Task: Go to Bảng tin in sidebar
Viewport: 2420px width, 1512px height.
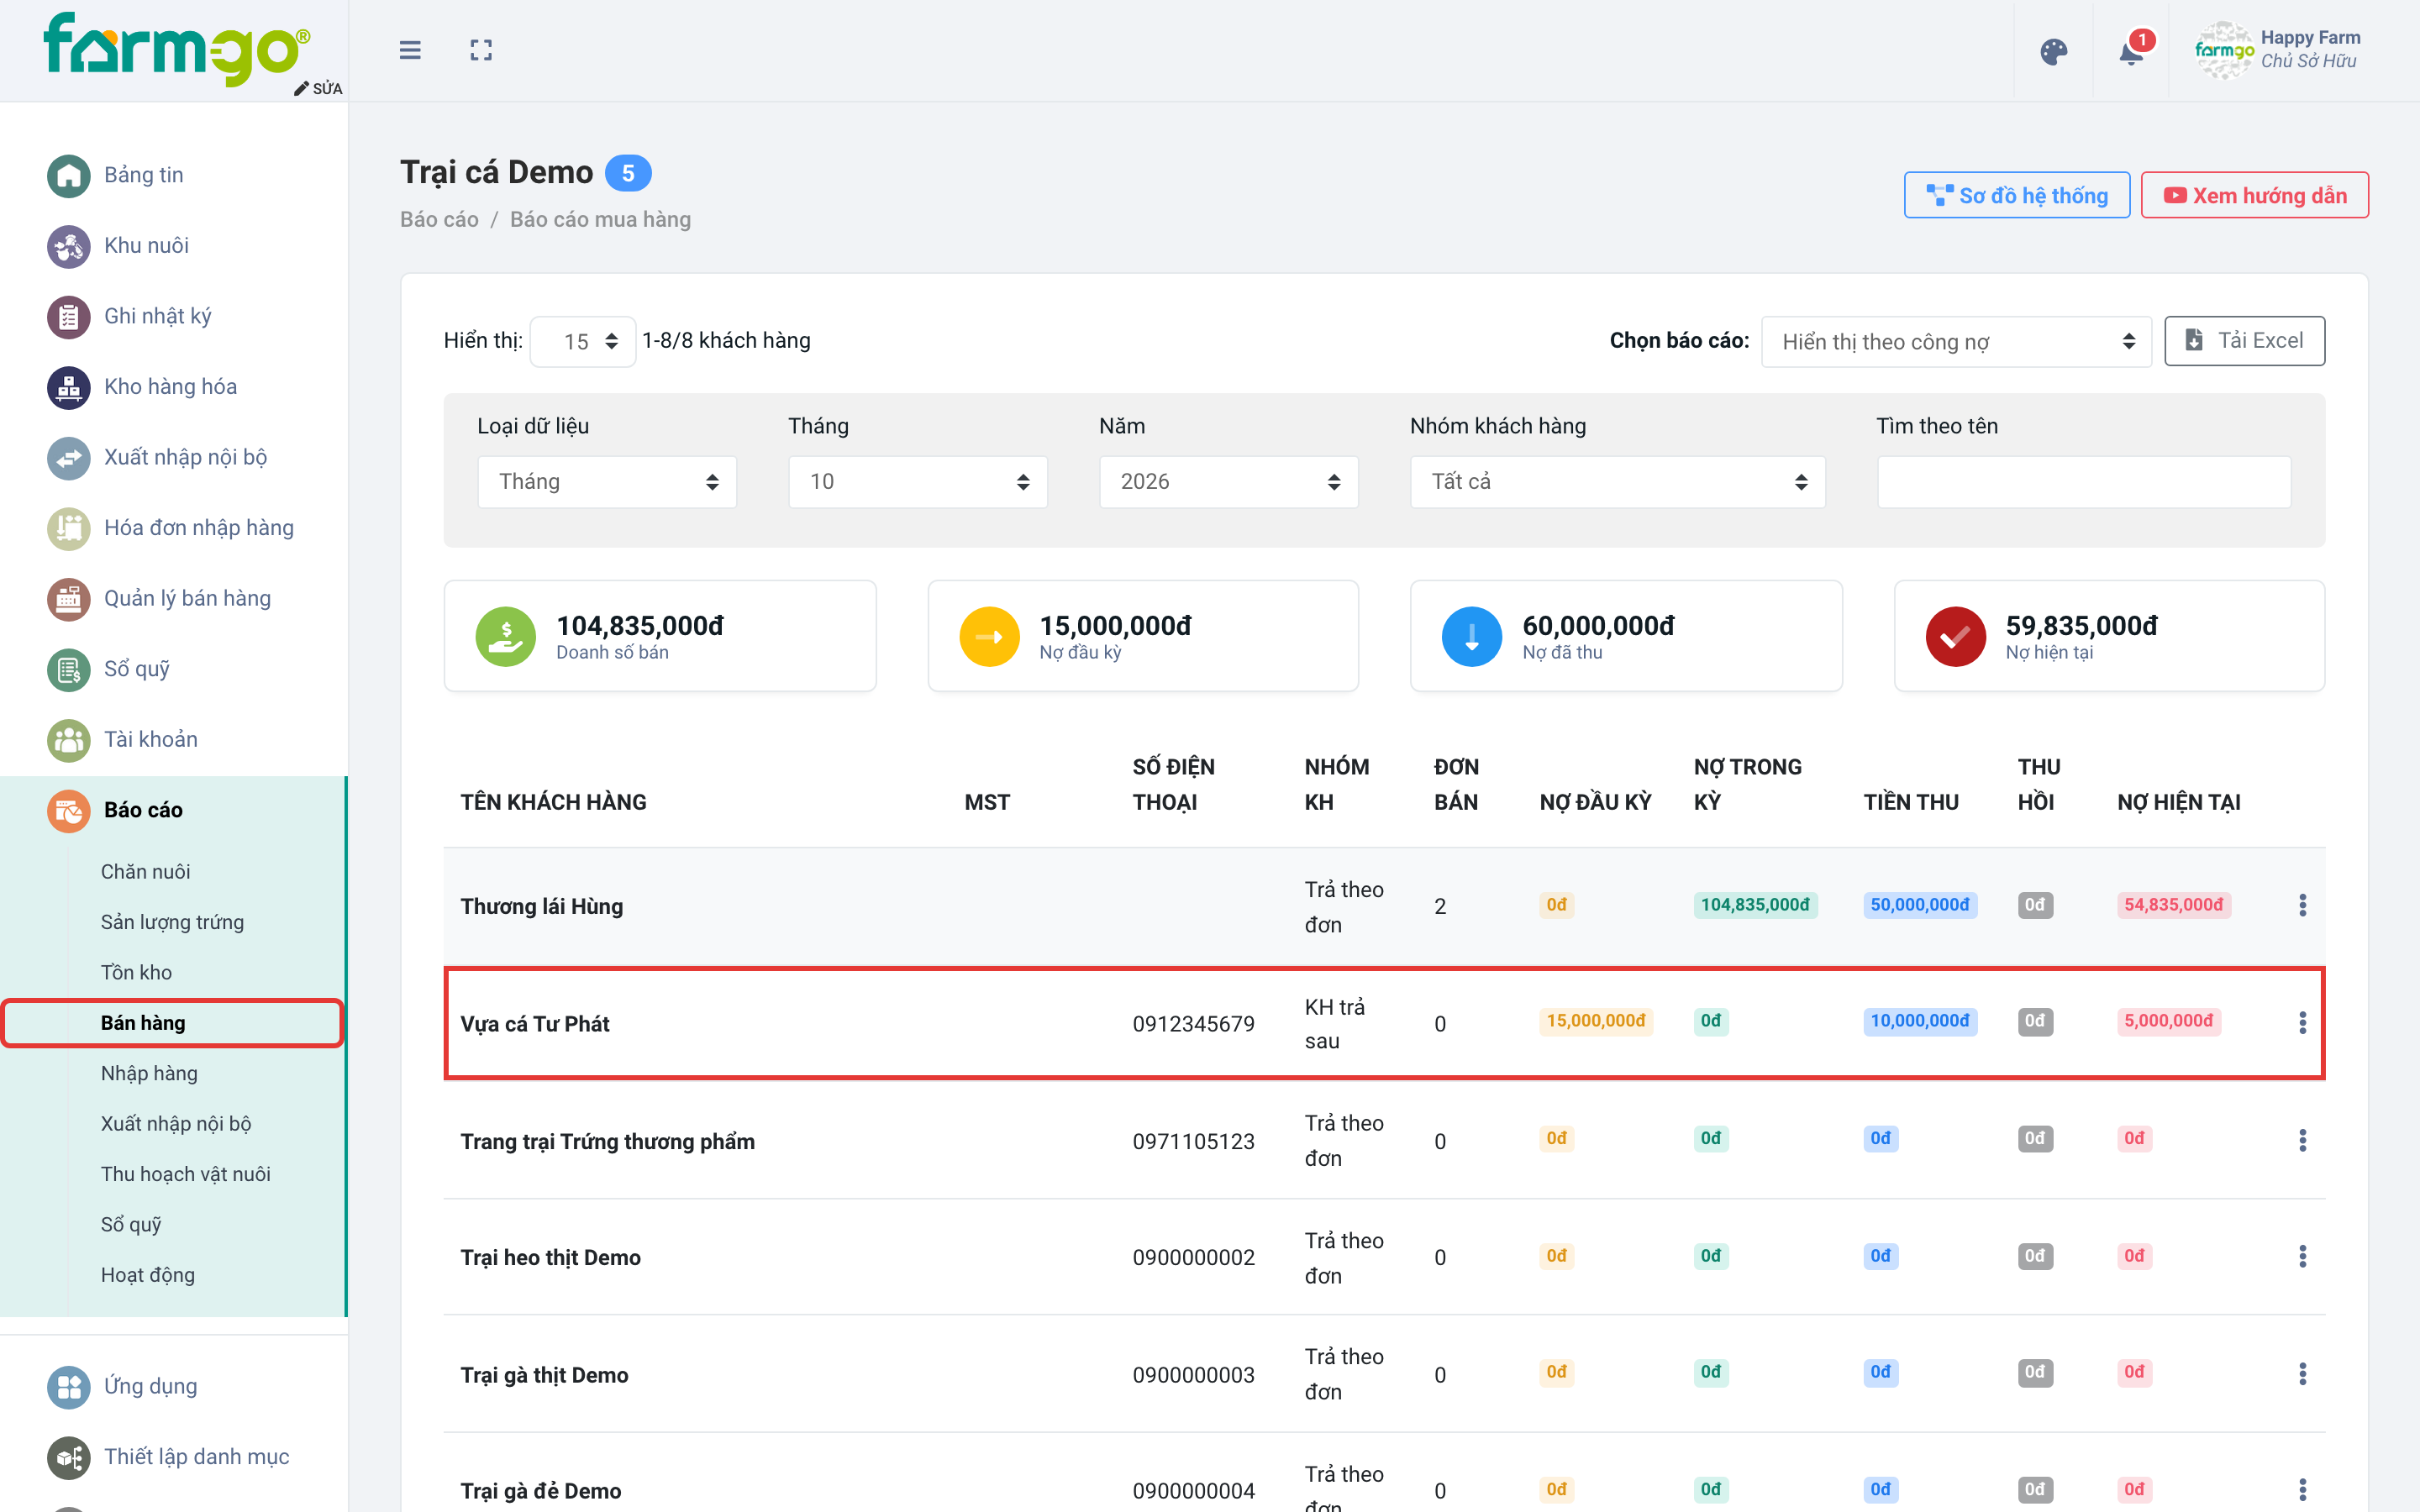Action: pos(144,175)
